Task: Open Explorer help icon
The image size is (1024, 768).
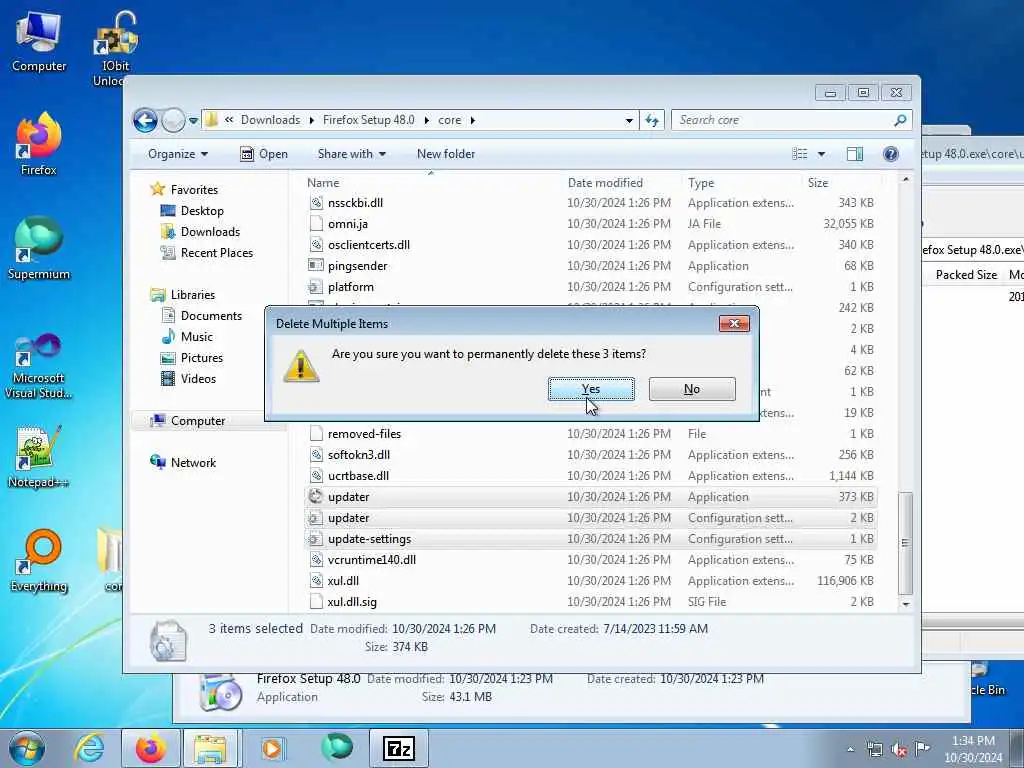Action: [x=891, y=154]
